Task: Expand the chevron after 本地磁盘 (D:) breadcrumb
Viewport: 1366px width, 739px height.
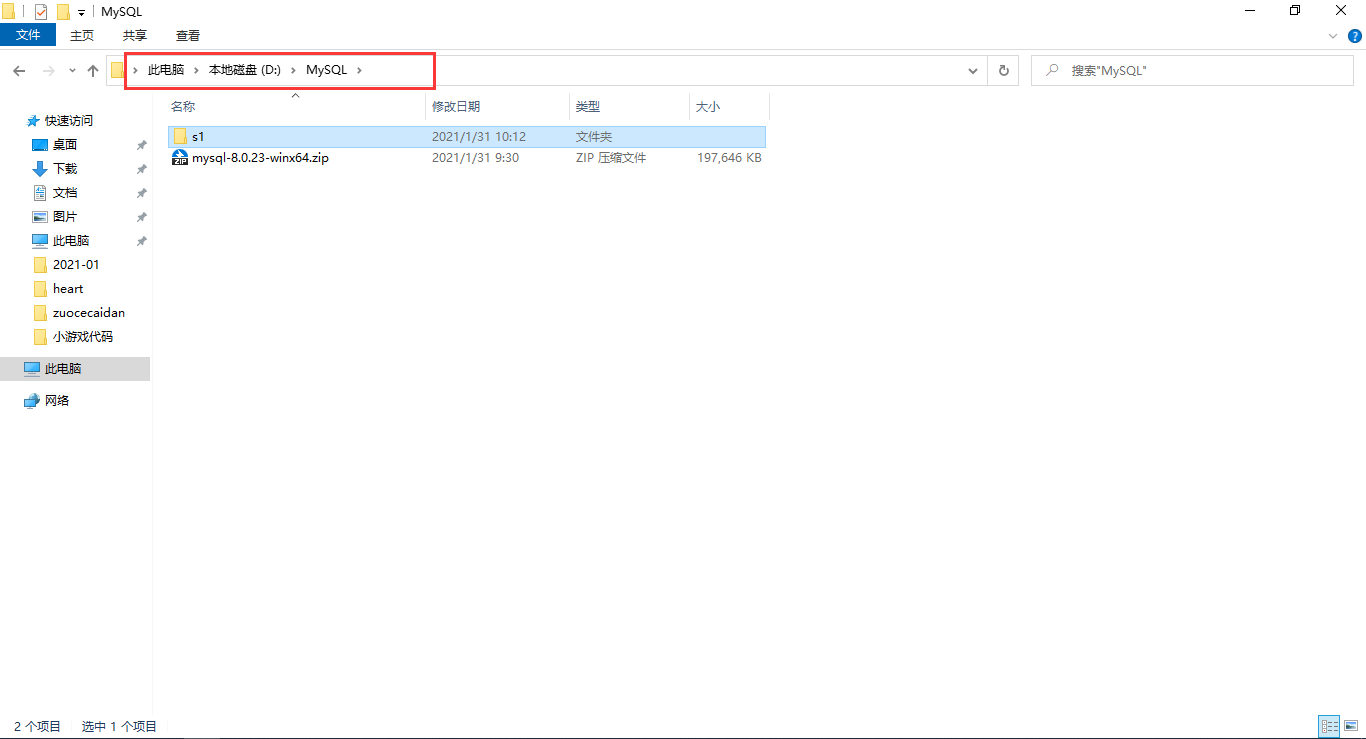Action: 294,70
